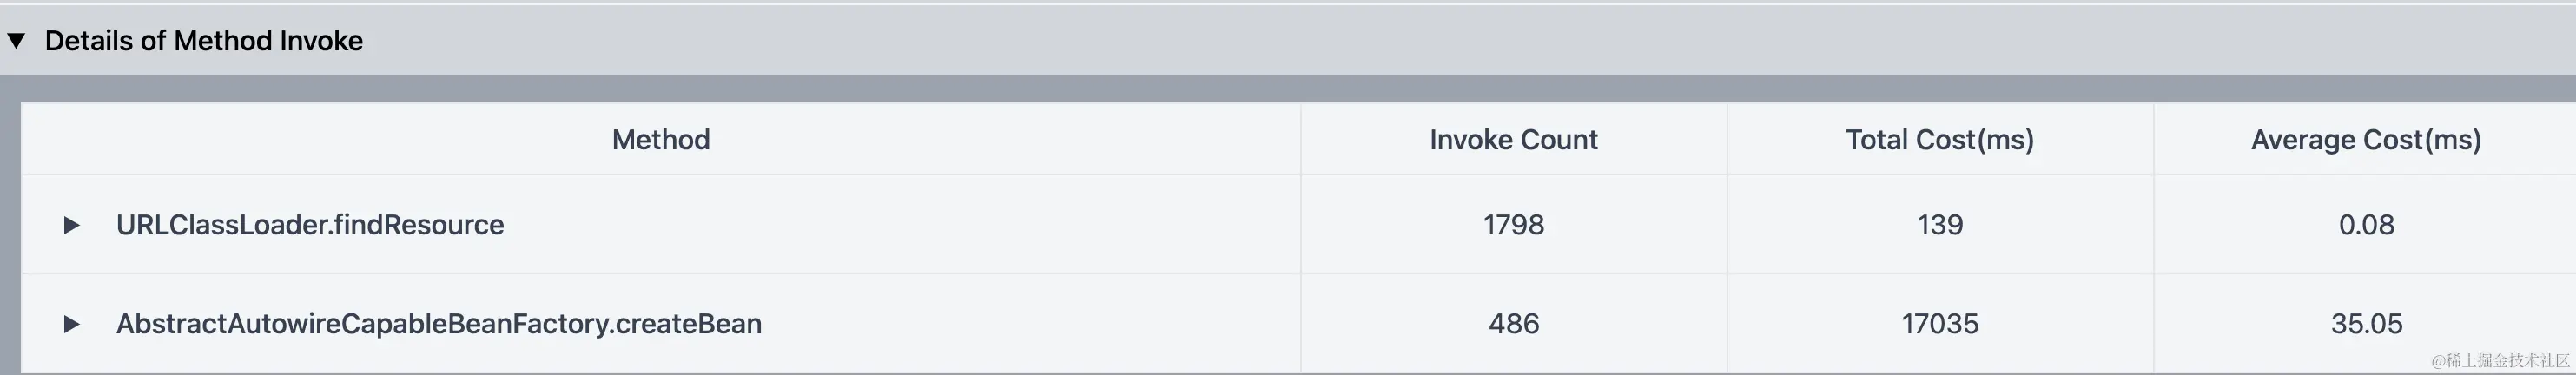
Task: Click the blank table area after findResource text
Action: tap(900, 225)
